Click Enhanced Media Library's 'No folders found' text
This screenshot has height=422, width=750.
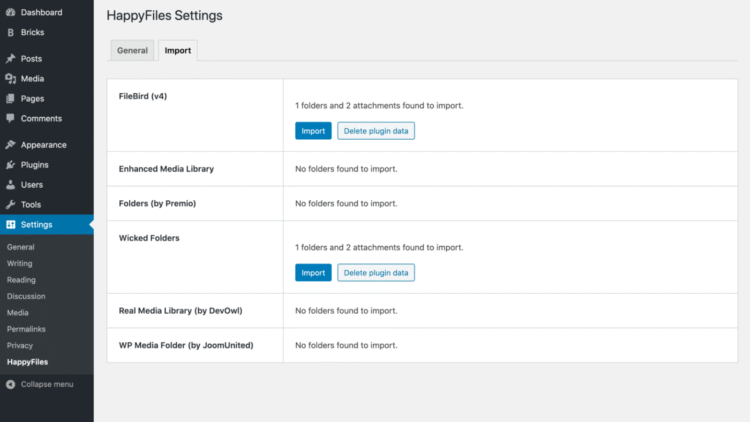coord(346,169)
